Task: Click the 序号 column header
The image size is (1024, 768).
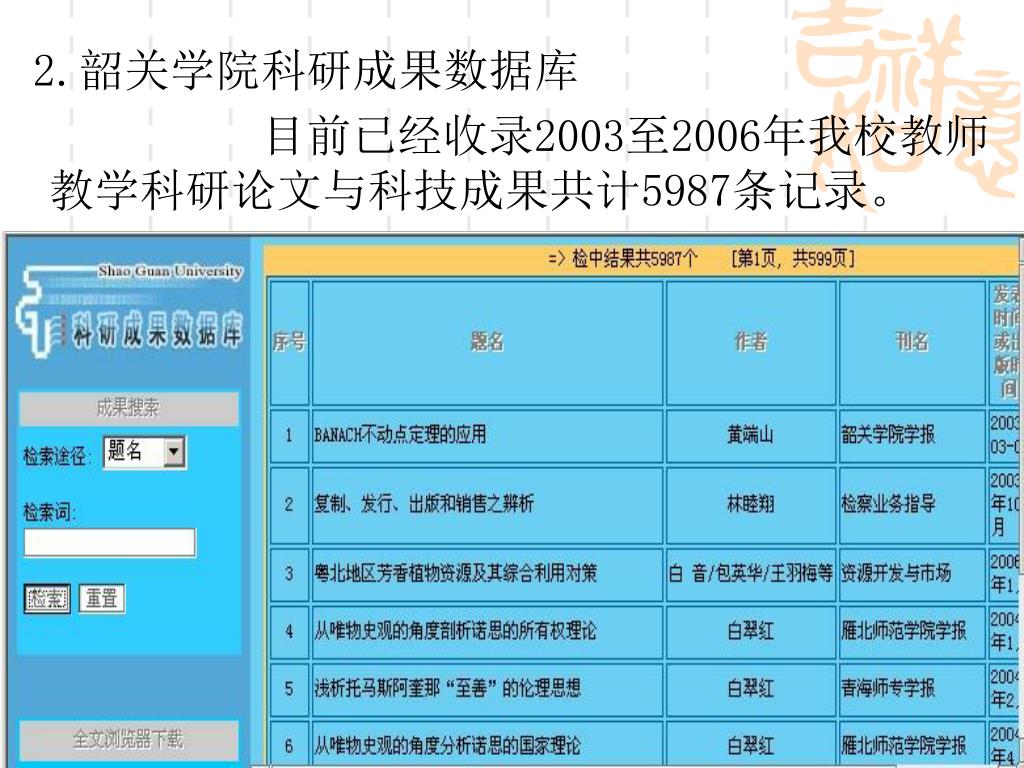Action: (289, 343)
